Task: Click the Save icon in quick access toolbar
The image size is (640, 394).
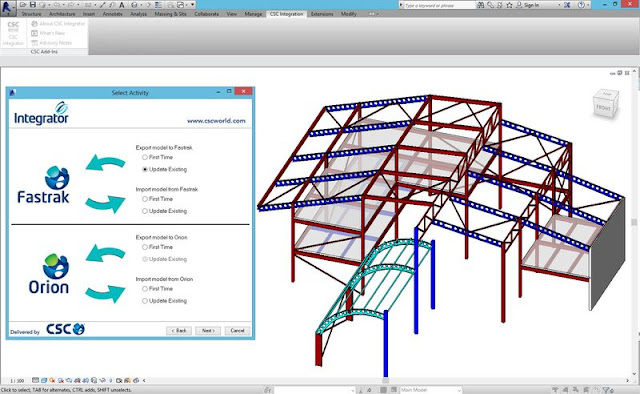Action: [x=33, y=5]
